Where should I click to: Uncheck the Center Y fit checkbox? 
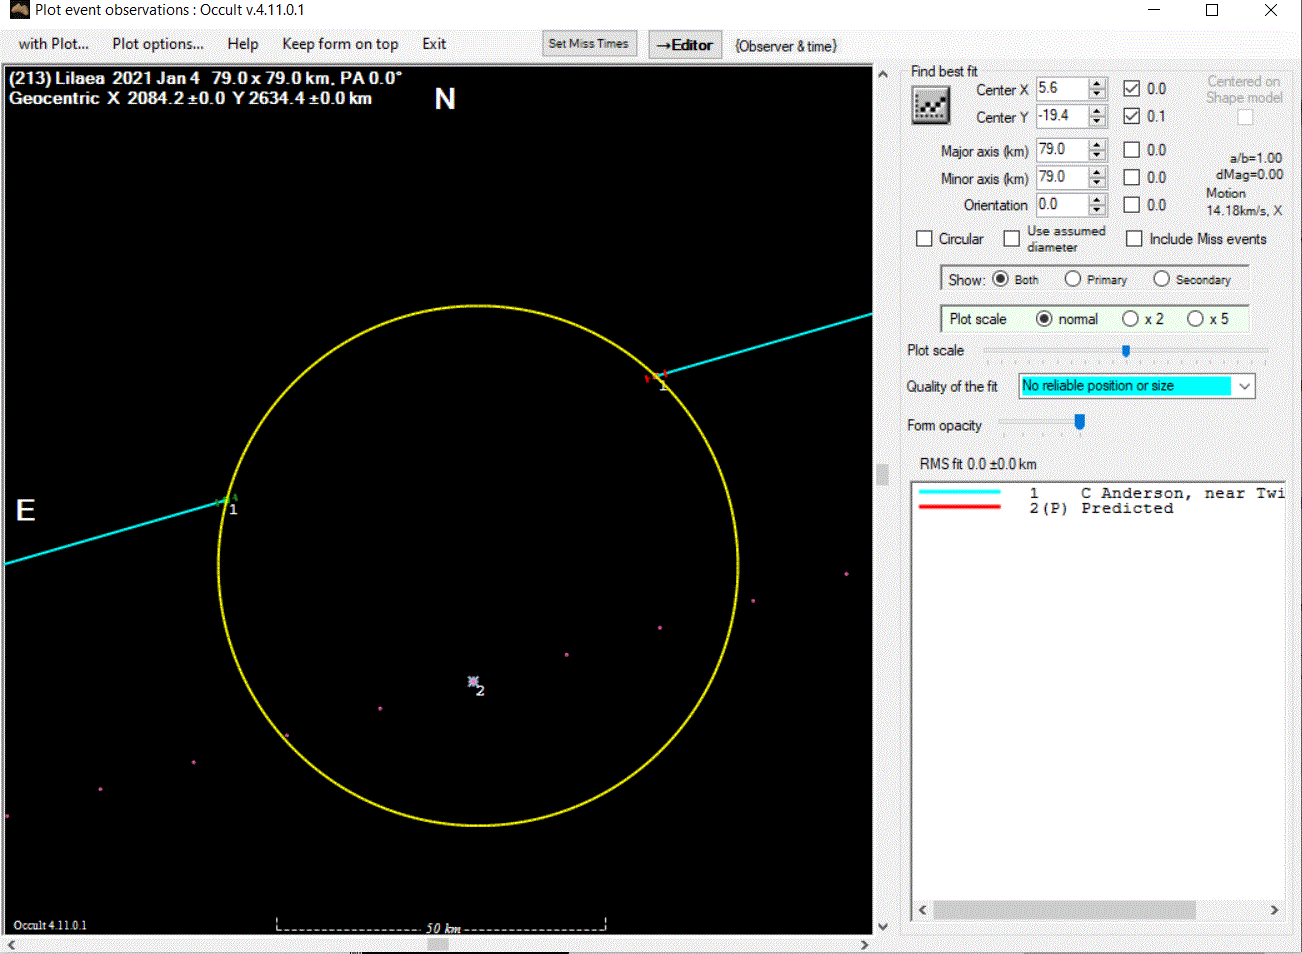(1131, 116)
